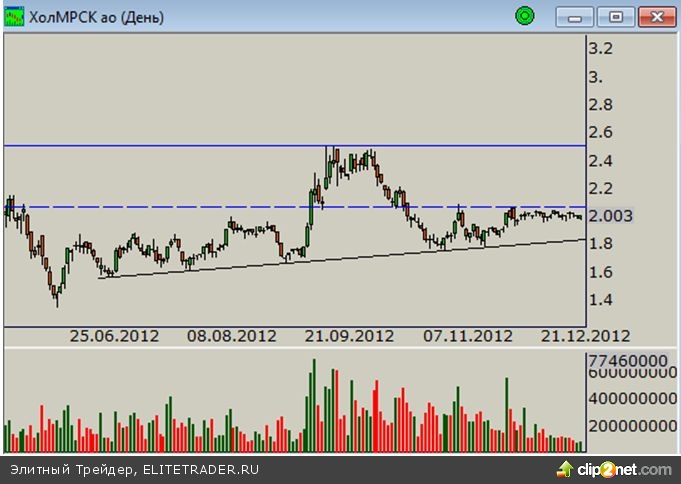This screenshot has height=484, width=681.
Task: Click the 21.09.2012 date label
Action: (x=349, y=336)
